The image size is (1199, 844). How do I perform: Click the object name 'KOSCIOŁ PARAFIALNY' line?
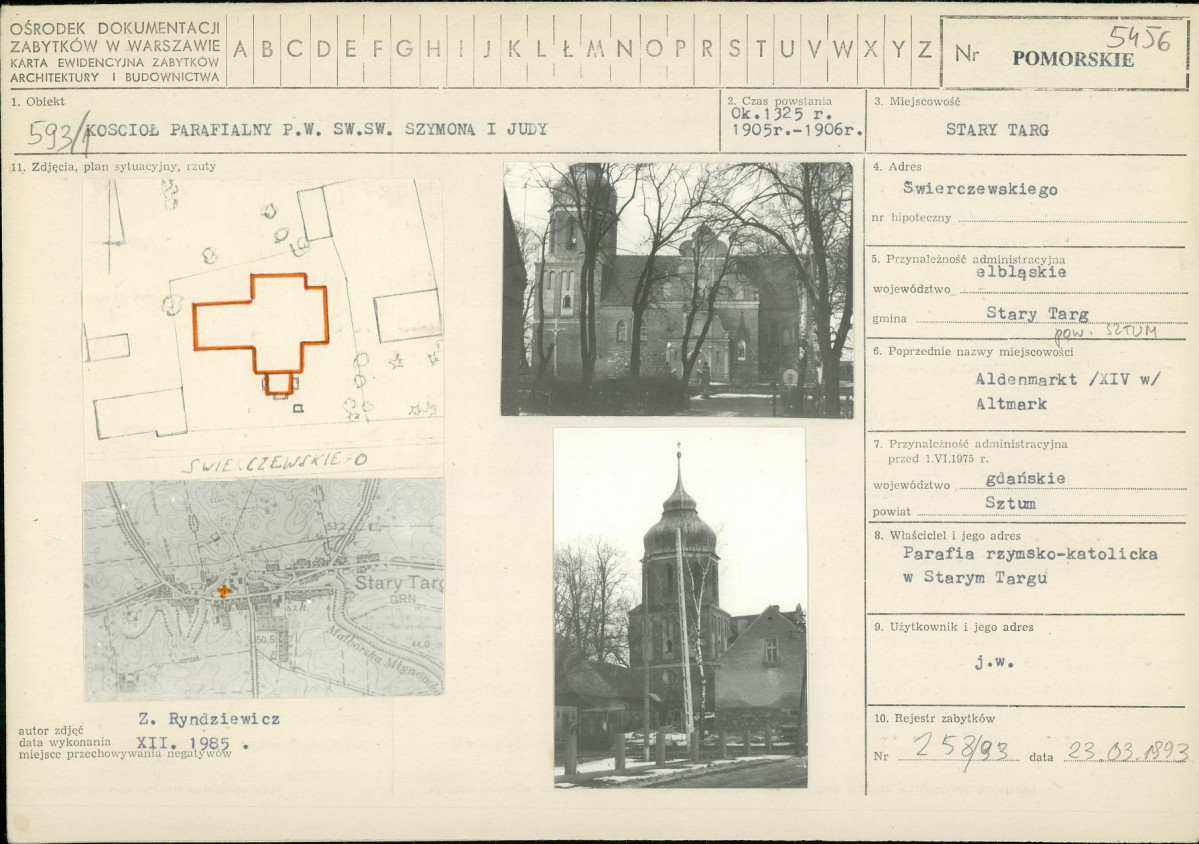click(317, 129)
